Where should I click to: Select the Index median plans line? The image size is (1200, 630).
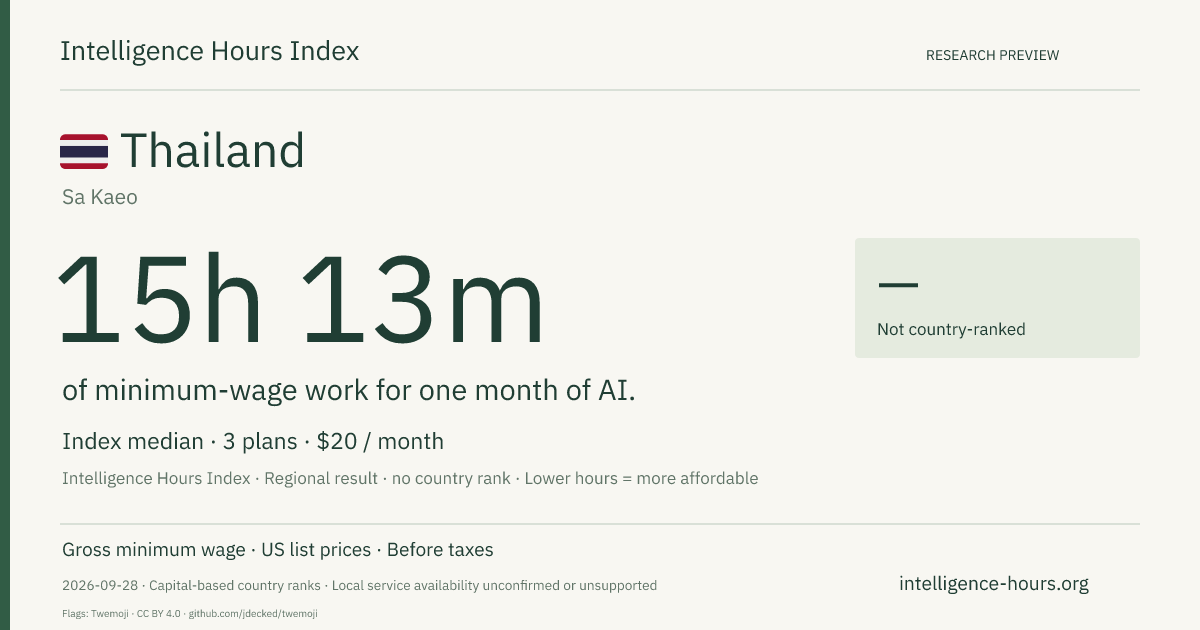coord(253,441)
